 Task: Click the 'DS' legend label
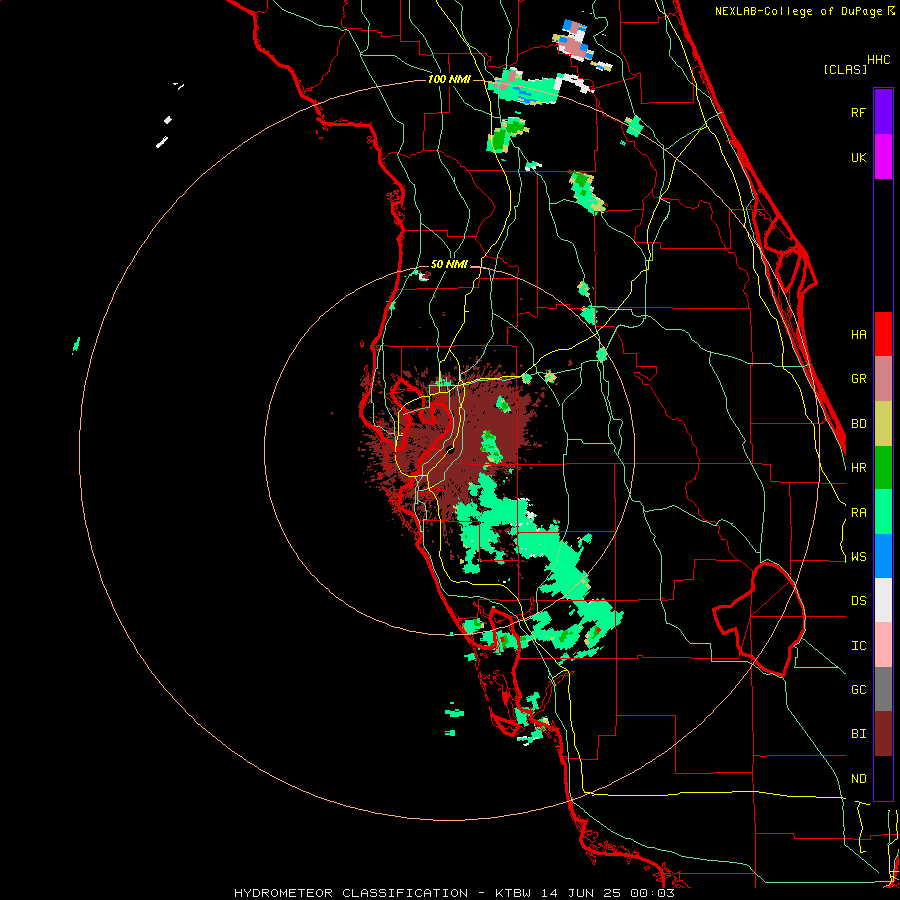[858, 601]
